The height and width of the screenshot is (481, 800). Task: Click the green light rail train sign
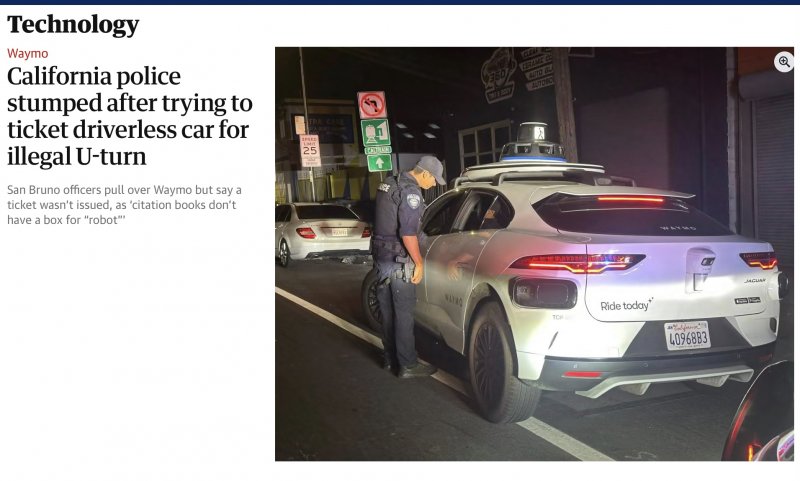[x=376, y=133]
